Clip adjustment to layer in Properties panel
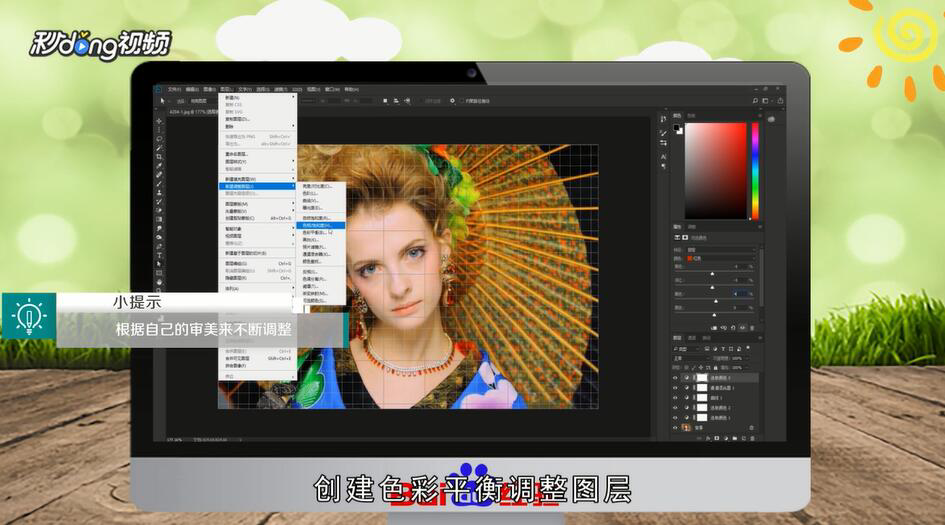The image size is (945, 525). click(x=714, y=328)
